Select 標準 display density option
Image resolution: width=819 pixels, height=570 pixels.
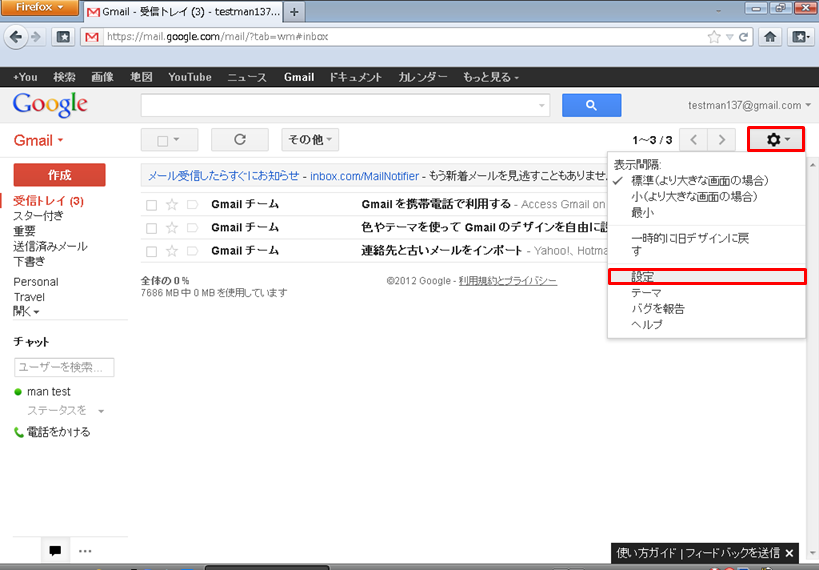699,181
